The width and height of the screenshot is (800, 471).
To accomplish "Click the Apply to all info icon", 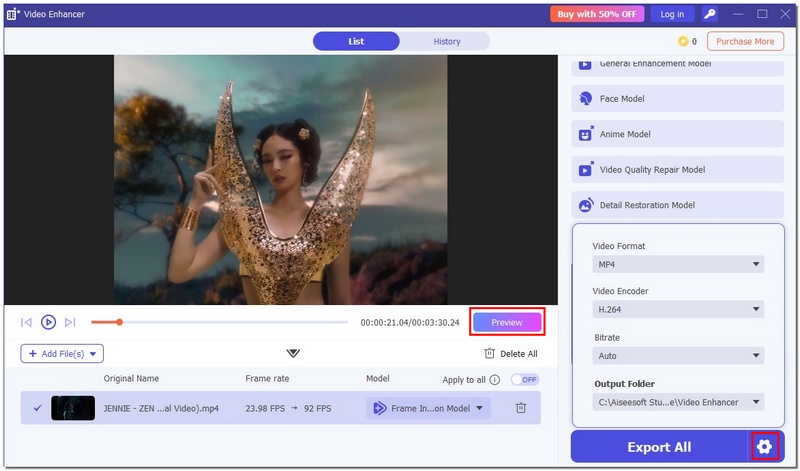I will click(495, 380).
